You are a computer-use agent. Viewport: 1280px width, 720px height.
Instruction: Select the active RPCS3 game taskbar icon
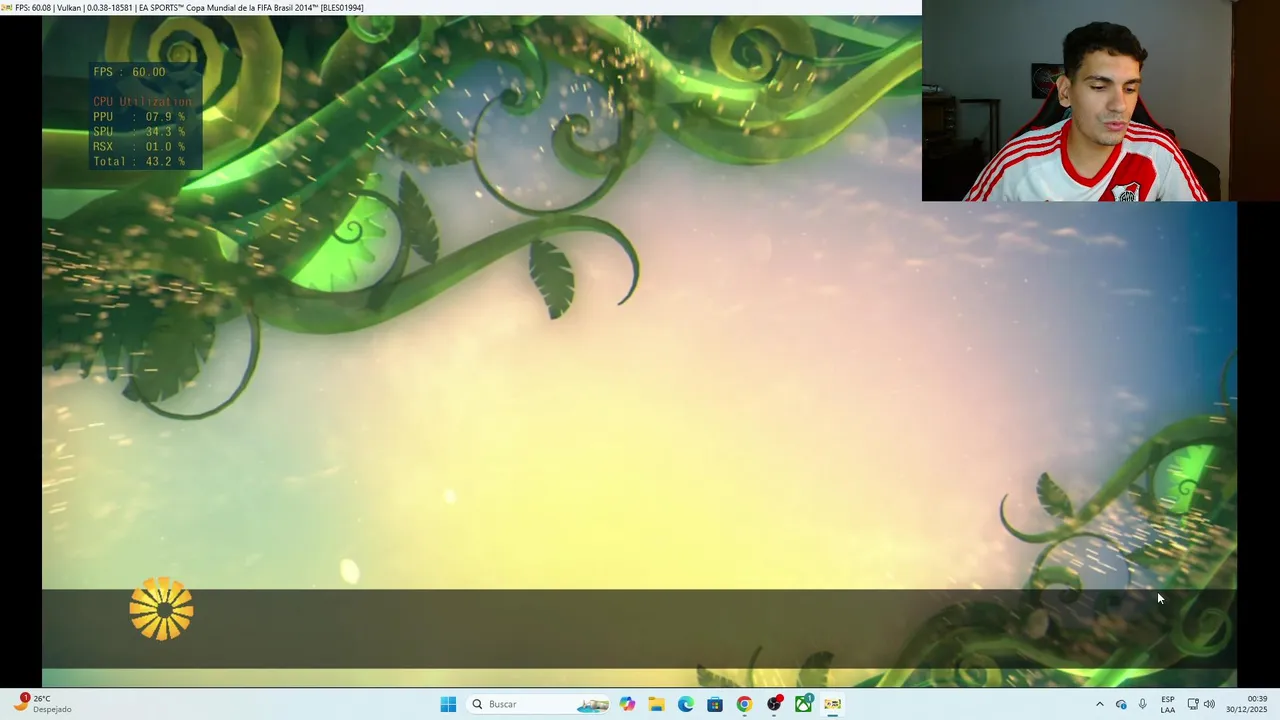[x=832, y=704]
